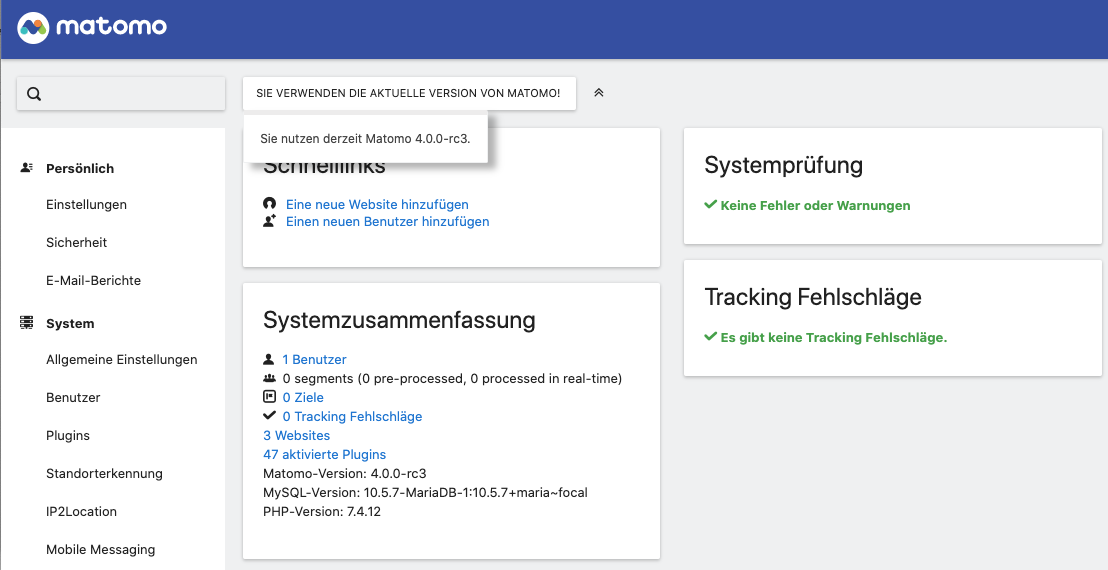
Task: Click the System section server icon
Action: (x=27, y=323)
